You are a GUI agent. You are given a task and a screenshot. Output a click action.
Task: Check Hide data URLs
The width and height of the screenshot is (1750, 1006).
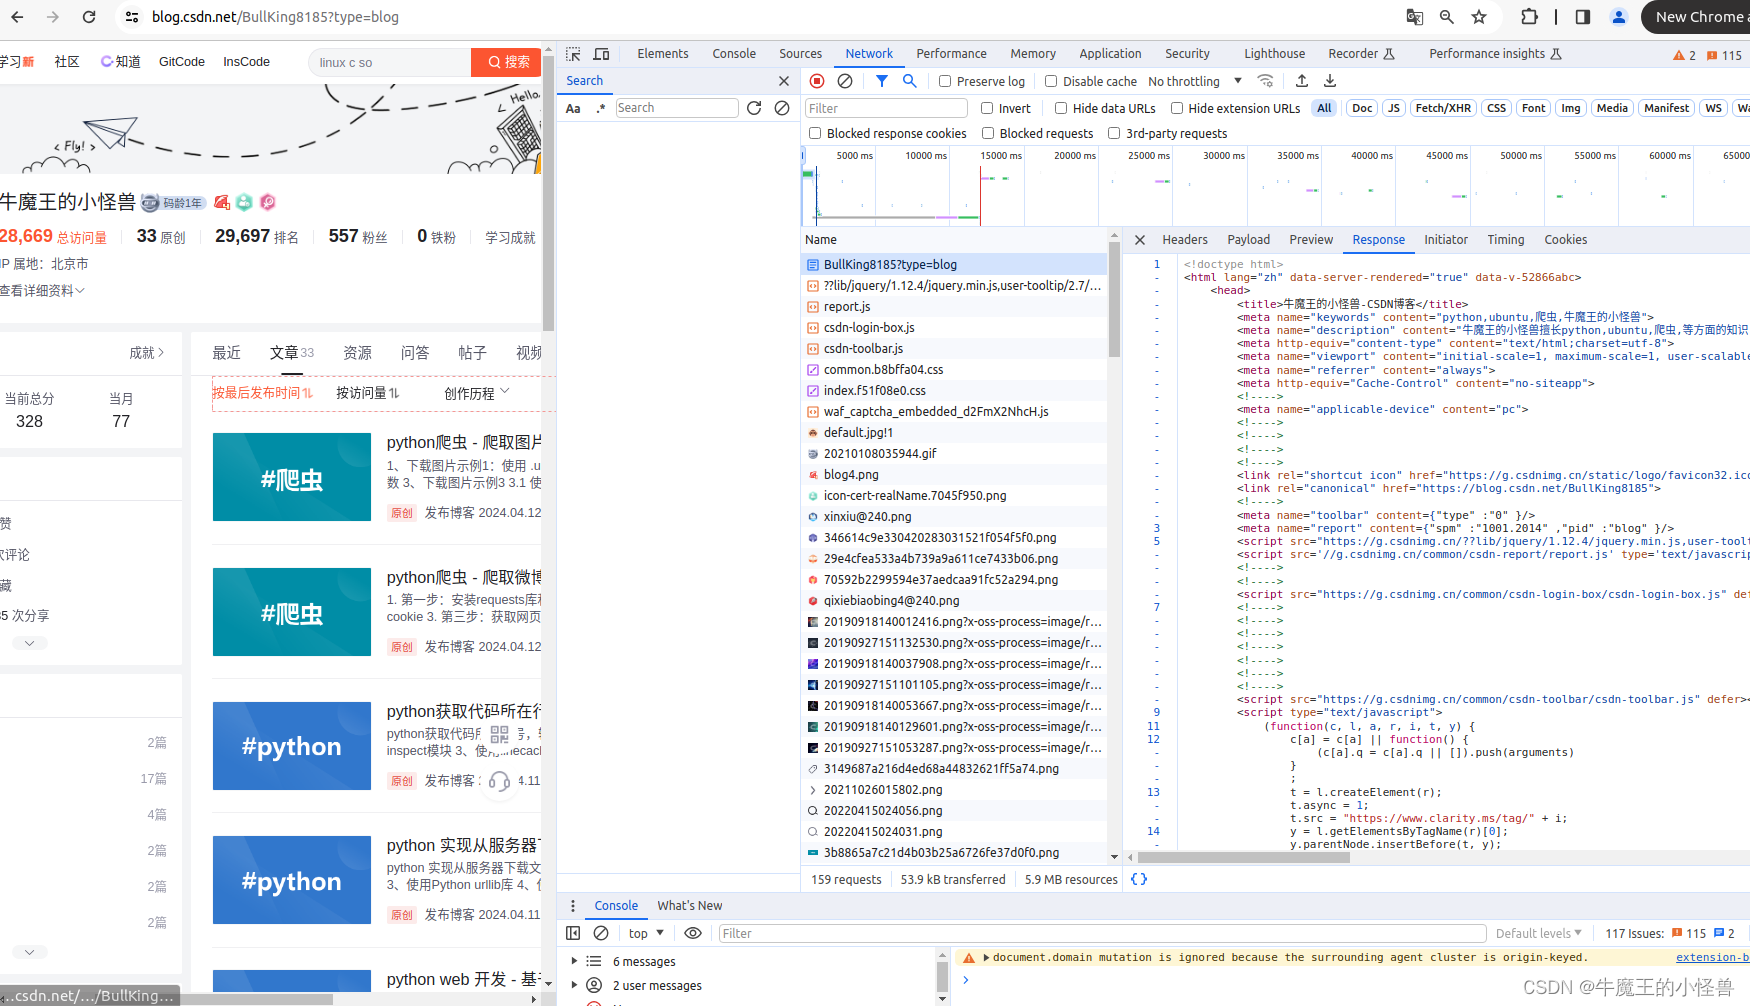point(1061,108)
